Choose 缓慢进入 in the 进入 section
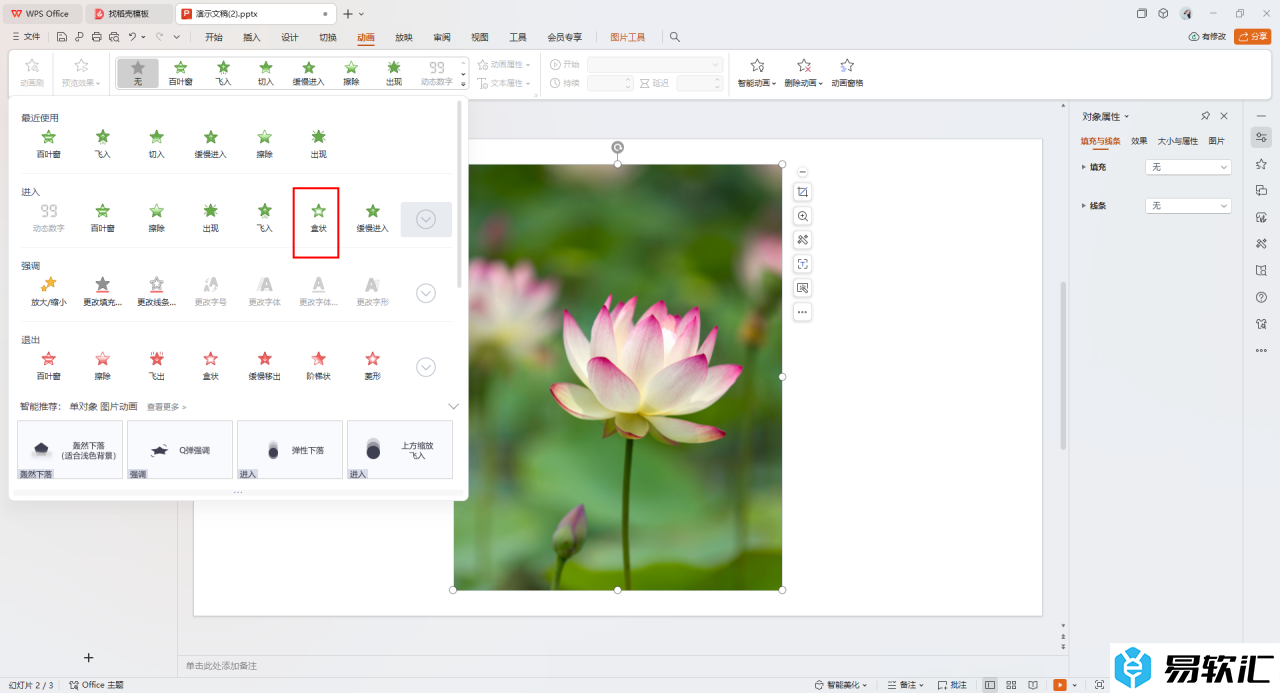Image resolution: width=1280 pixels, height=693 pixels. pyautogui.click(x=372, y=218)
